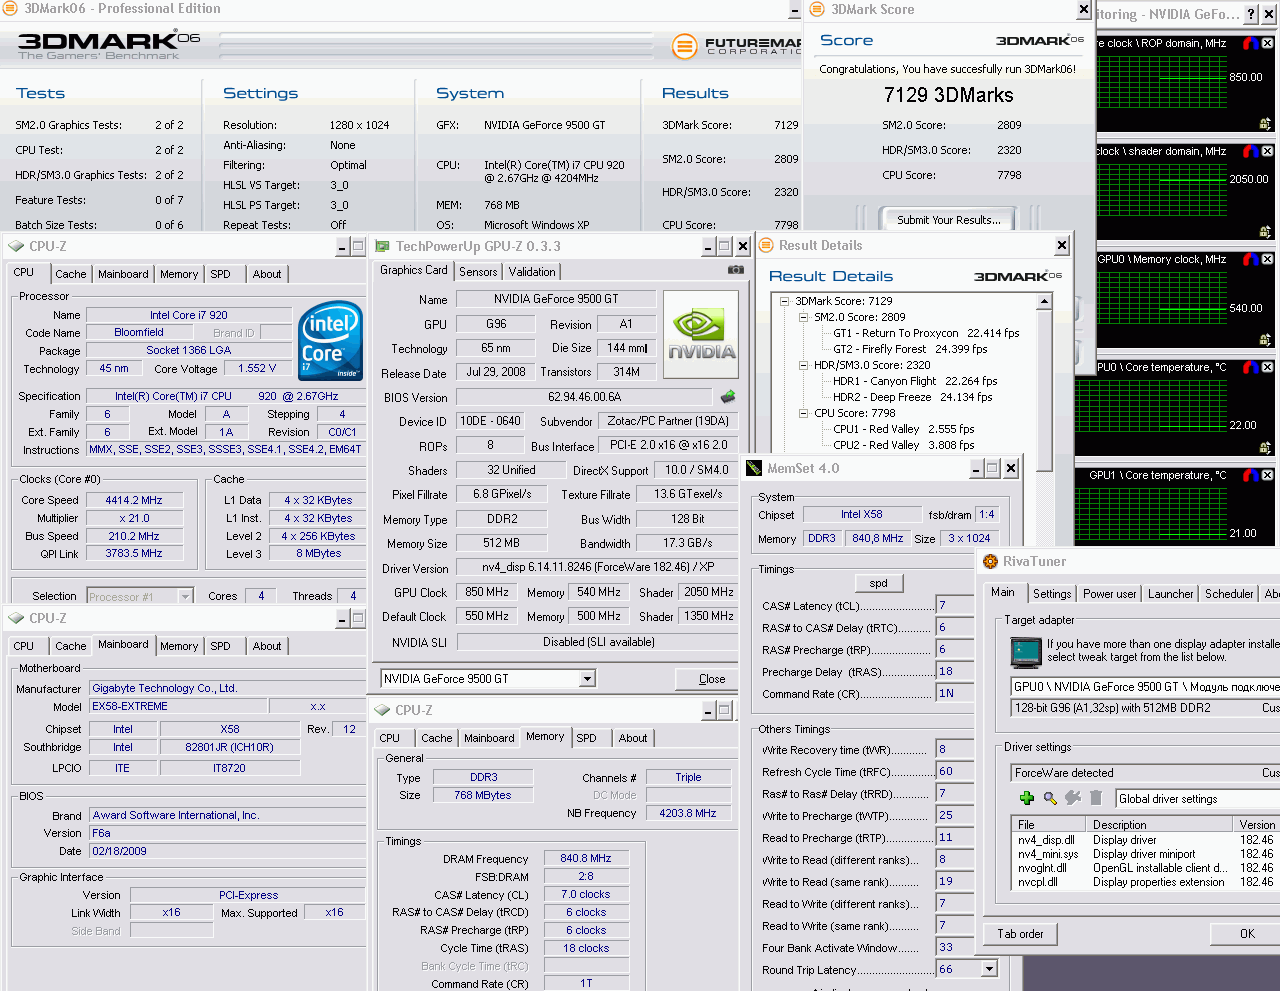1280x991 pixels.
Task: Collapse CPU Score tree node in Result Details
Action: tap(804, 413)
